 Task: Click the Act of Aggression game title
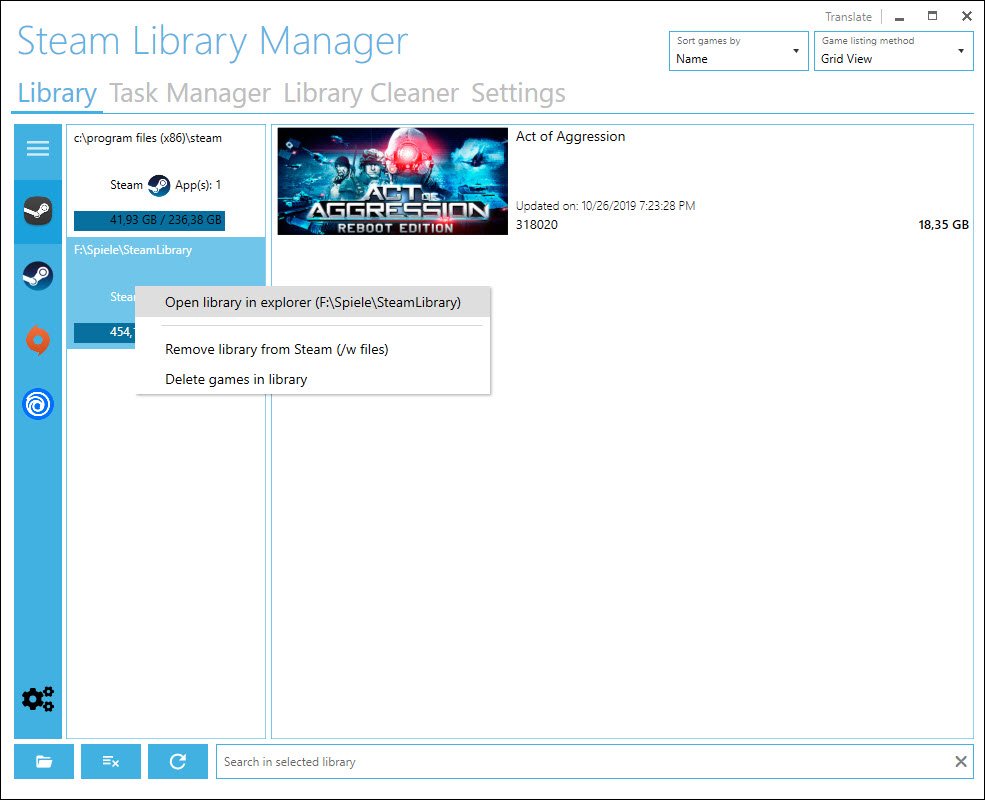[x=570, y=136]
